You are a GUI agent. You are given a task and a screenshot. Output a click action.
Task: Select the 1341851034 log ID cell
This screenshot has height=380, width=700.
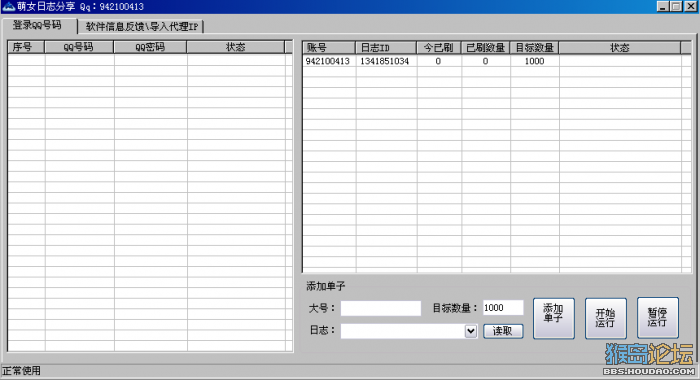386,61
